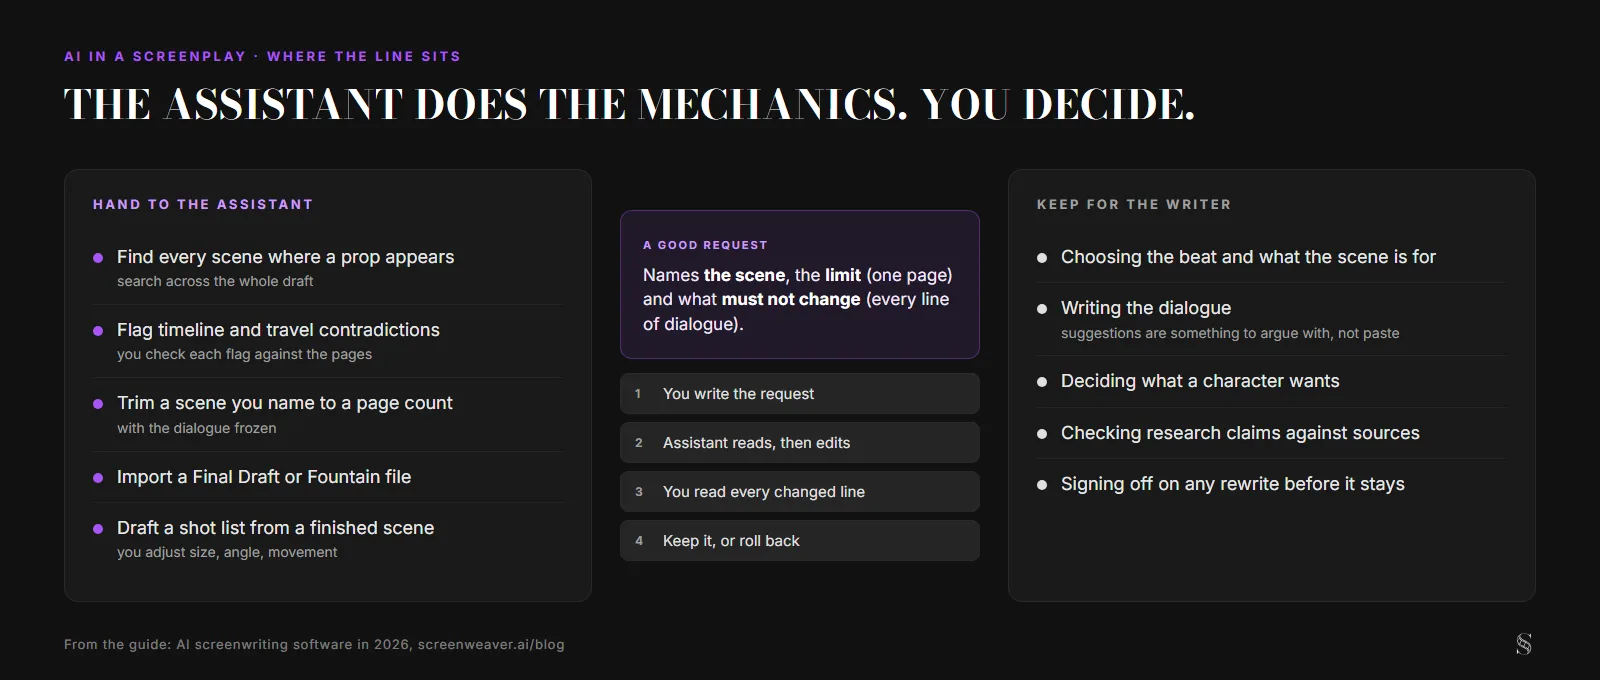This screenshot has width=1600, height=680.
Task: Click the step number 1 badge
Action: (638, 394)
